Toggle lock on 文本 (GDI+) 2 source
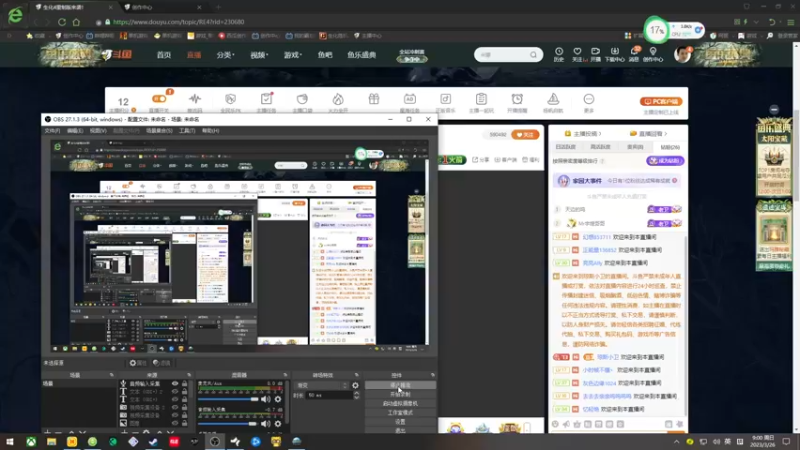Screen dimensions: 800x450 [x=185, y=391]
